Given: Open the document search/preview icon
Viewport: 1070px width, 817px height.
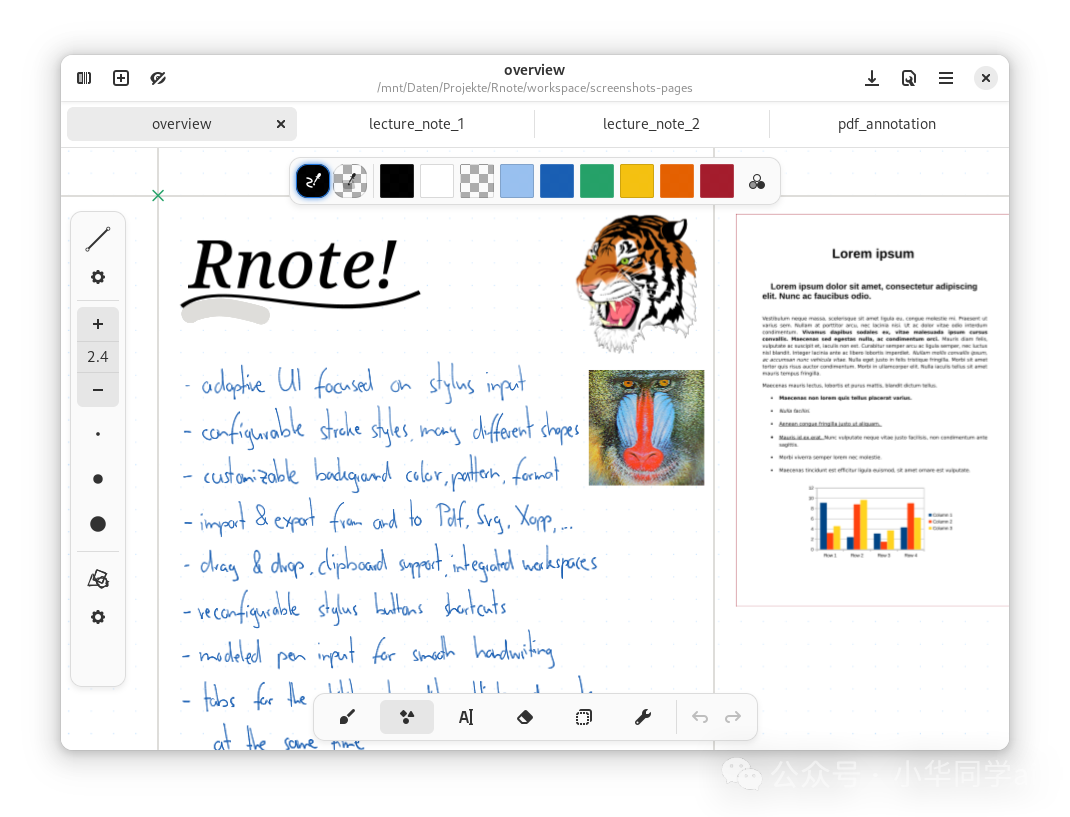Looking at the screenshot, I should (x=908, y=78).
